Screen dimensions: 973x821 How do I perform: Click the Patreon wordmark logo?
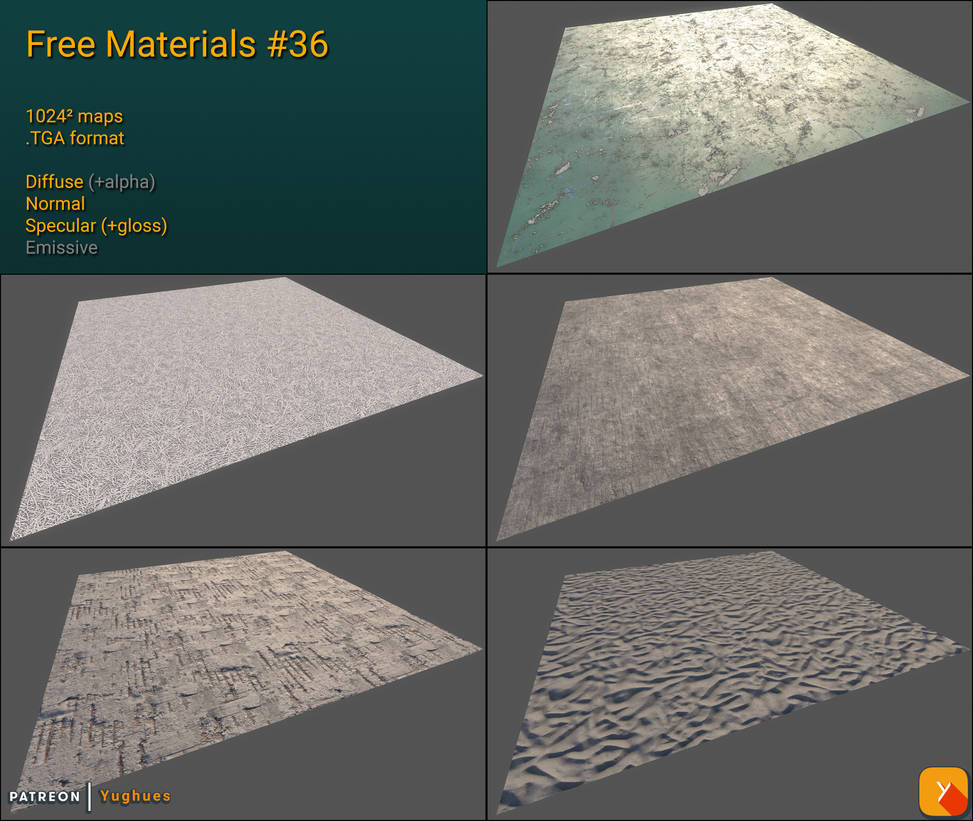(47, 796)
